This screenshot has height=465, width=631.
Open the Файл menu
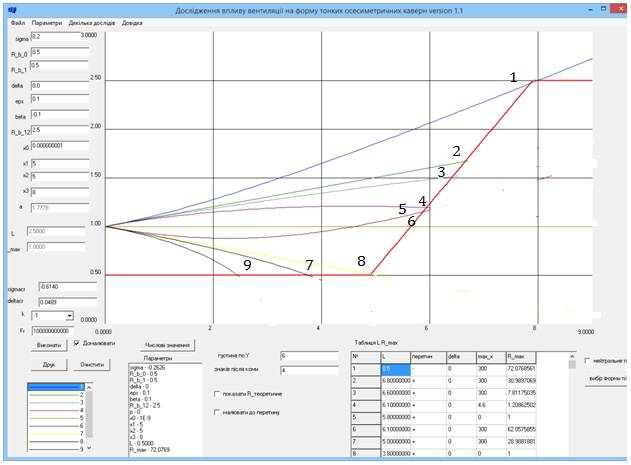[x=17, y=22]
